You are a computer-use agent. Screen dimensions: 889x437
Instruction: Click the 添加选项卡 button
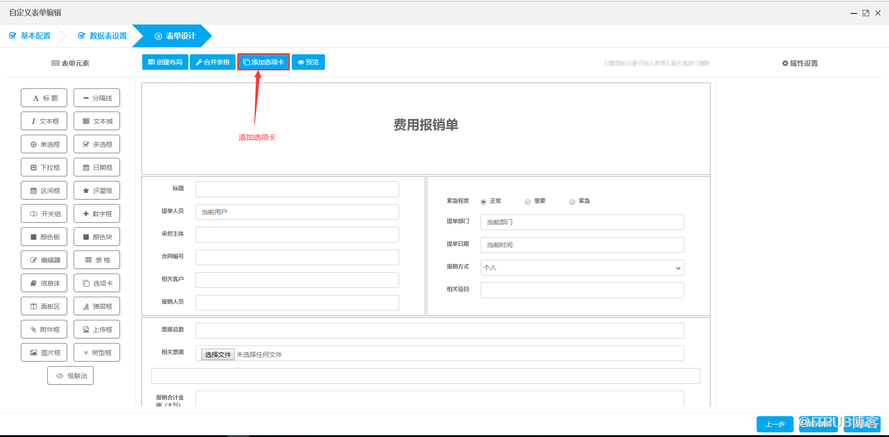tap(264, 62)
